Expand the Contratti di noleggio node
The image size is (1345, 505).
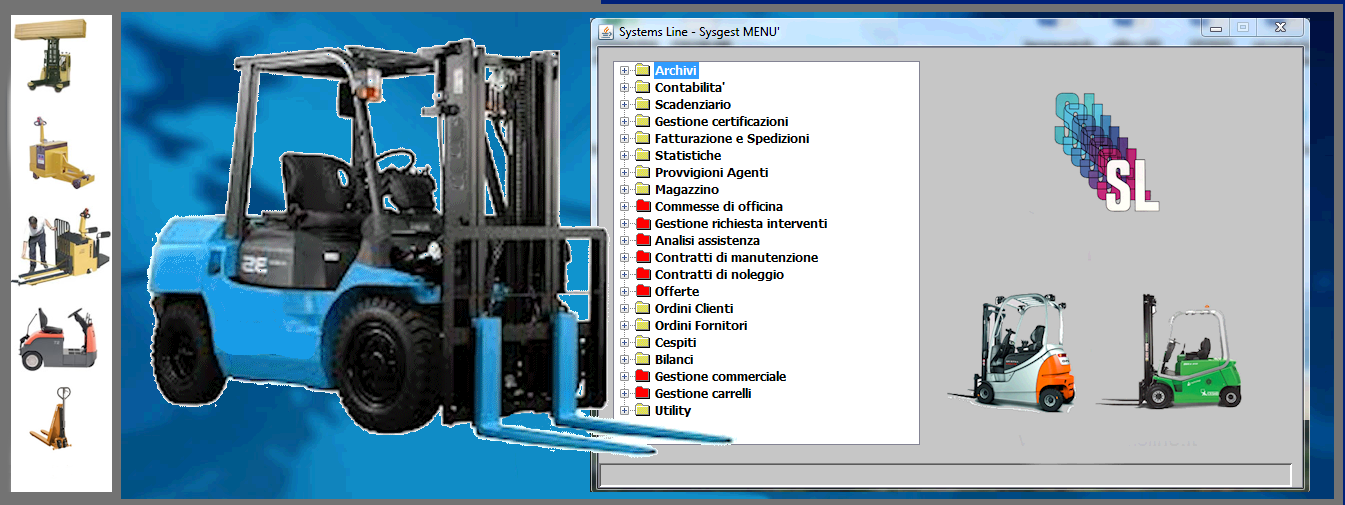coord(624,275)
